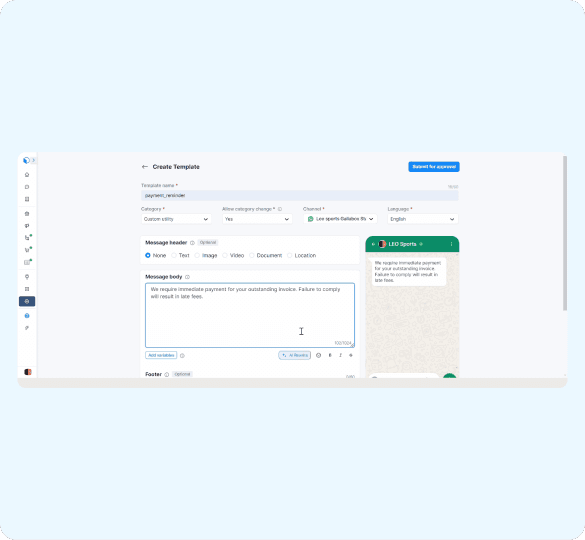Select the highlighted active sidebar icon
Image resolution: width=585 pixels, height=540 pixels.
click(27, 301)
